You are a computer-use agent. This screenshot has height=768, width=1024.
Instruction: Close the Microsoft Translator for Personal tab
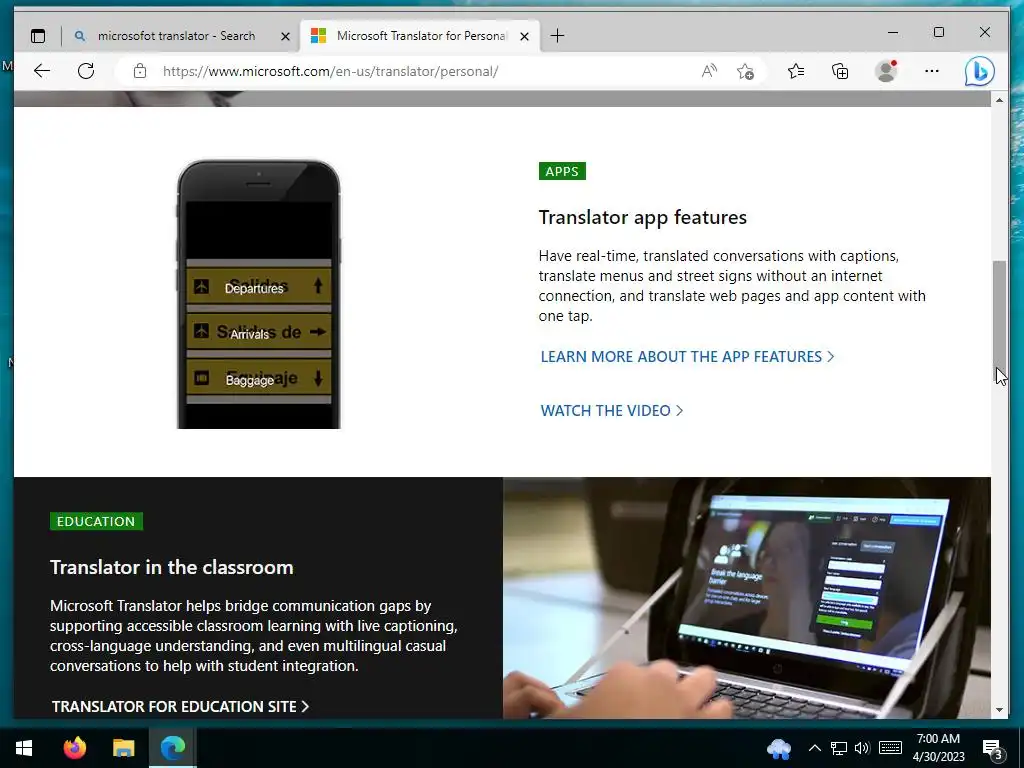[524, 37]
